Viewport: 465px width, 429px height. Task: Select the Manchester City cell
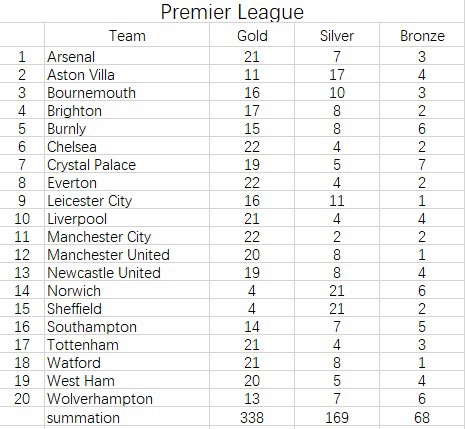click(x=127, y=236)
